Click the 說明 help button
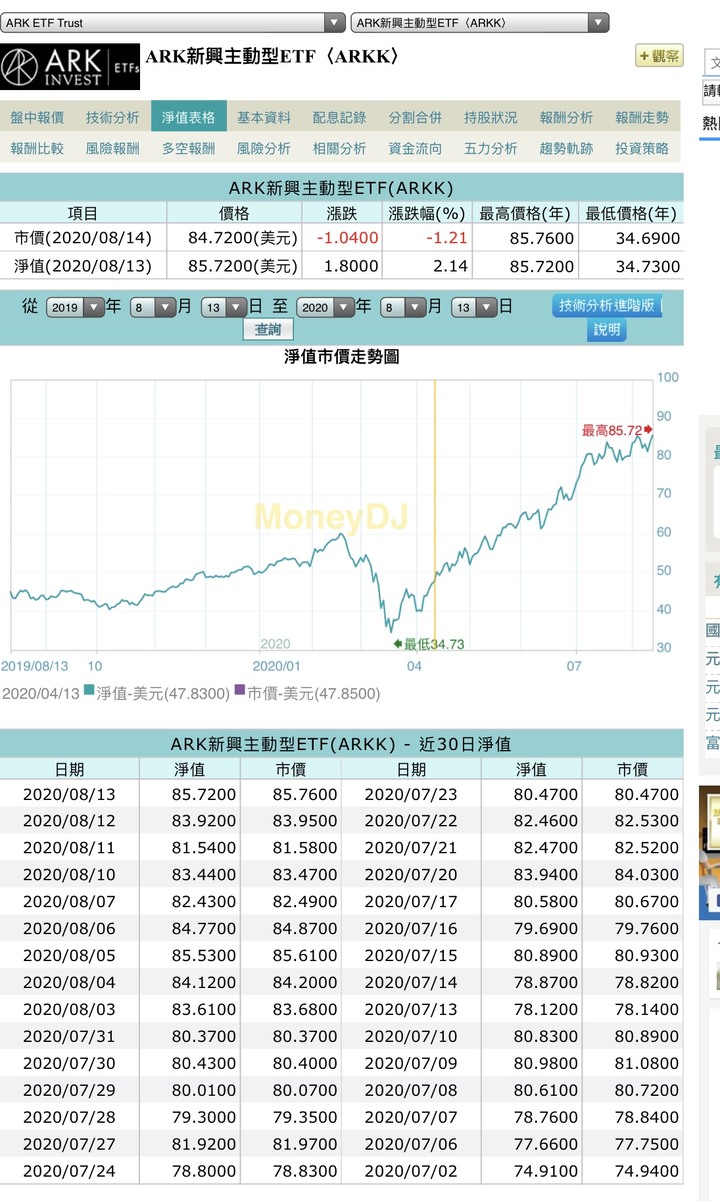Image resolution: width=720 pixels, height=1201 pixels. click(607, 329)
